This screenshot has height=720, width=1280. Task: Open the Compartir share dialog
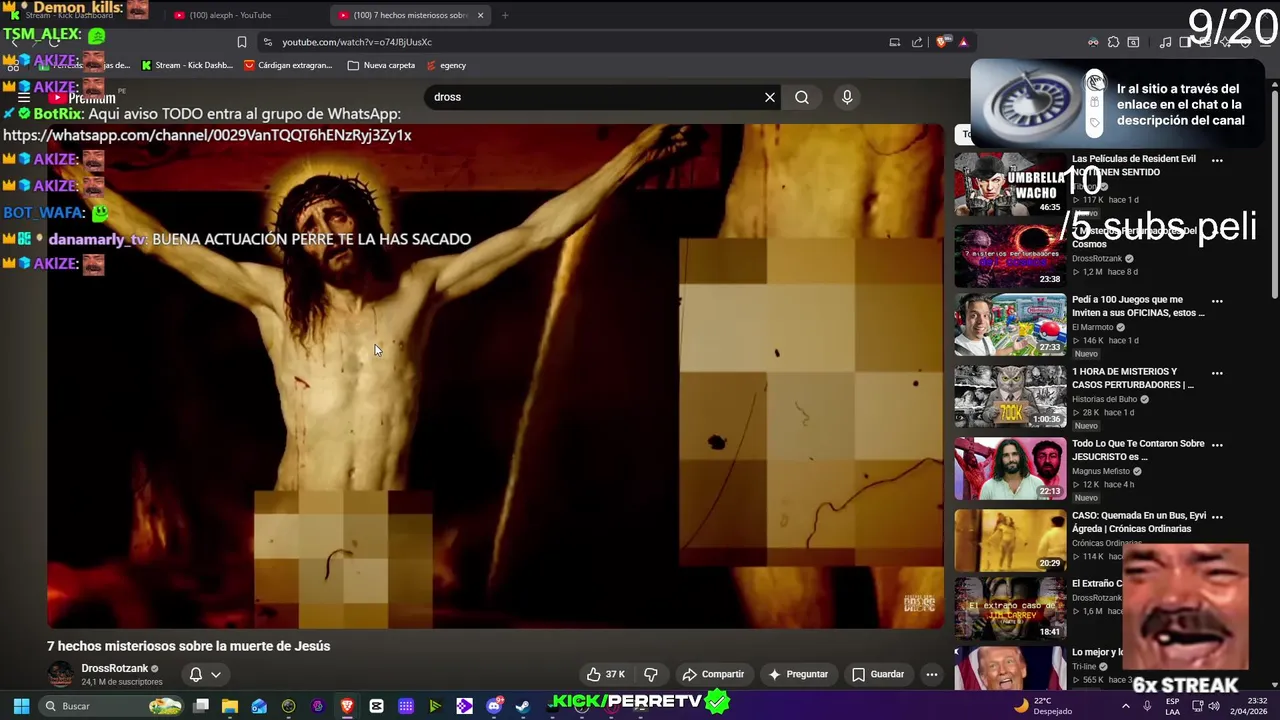713,674
